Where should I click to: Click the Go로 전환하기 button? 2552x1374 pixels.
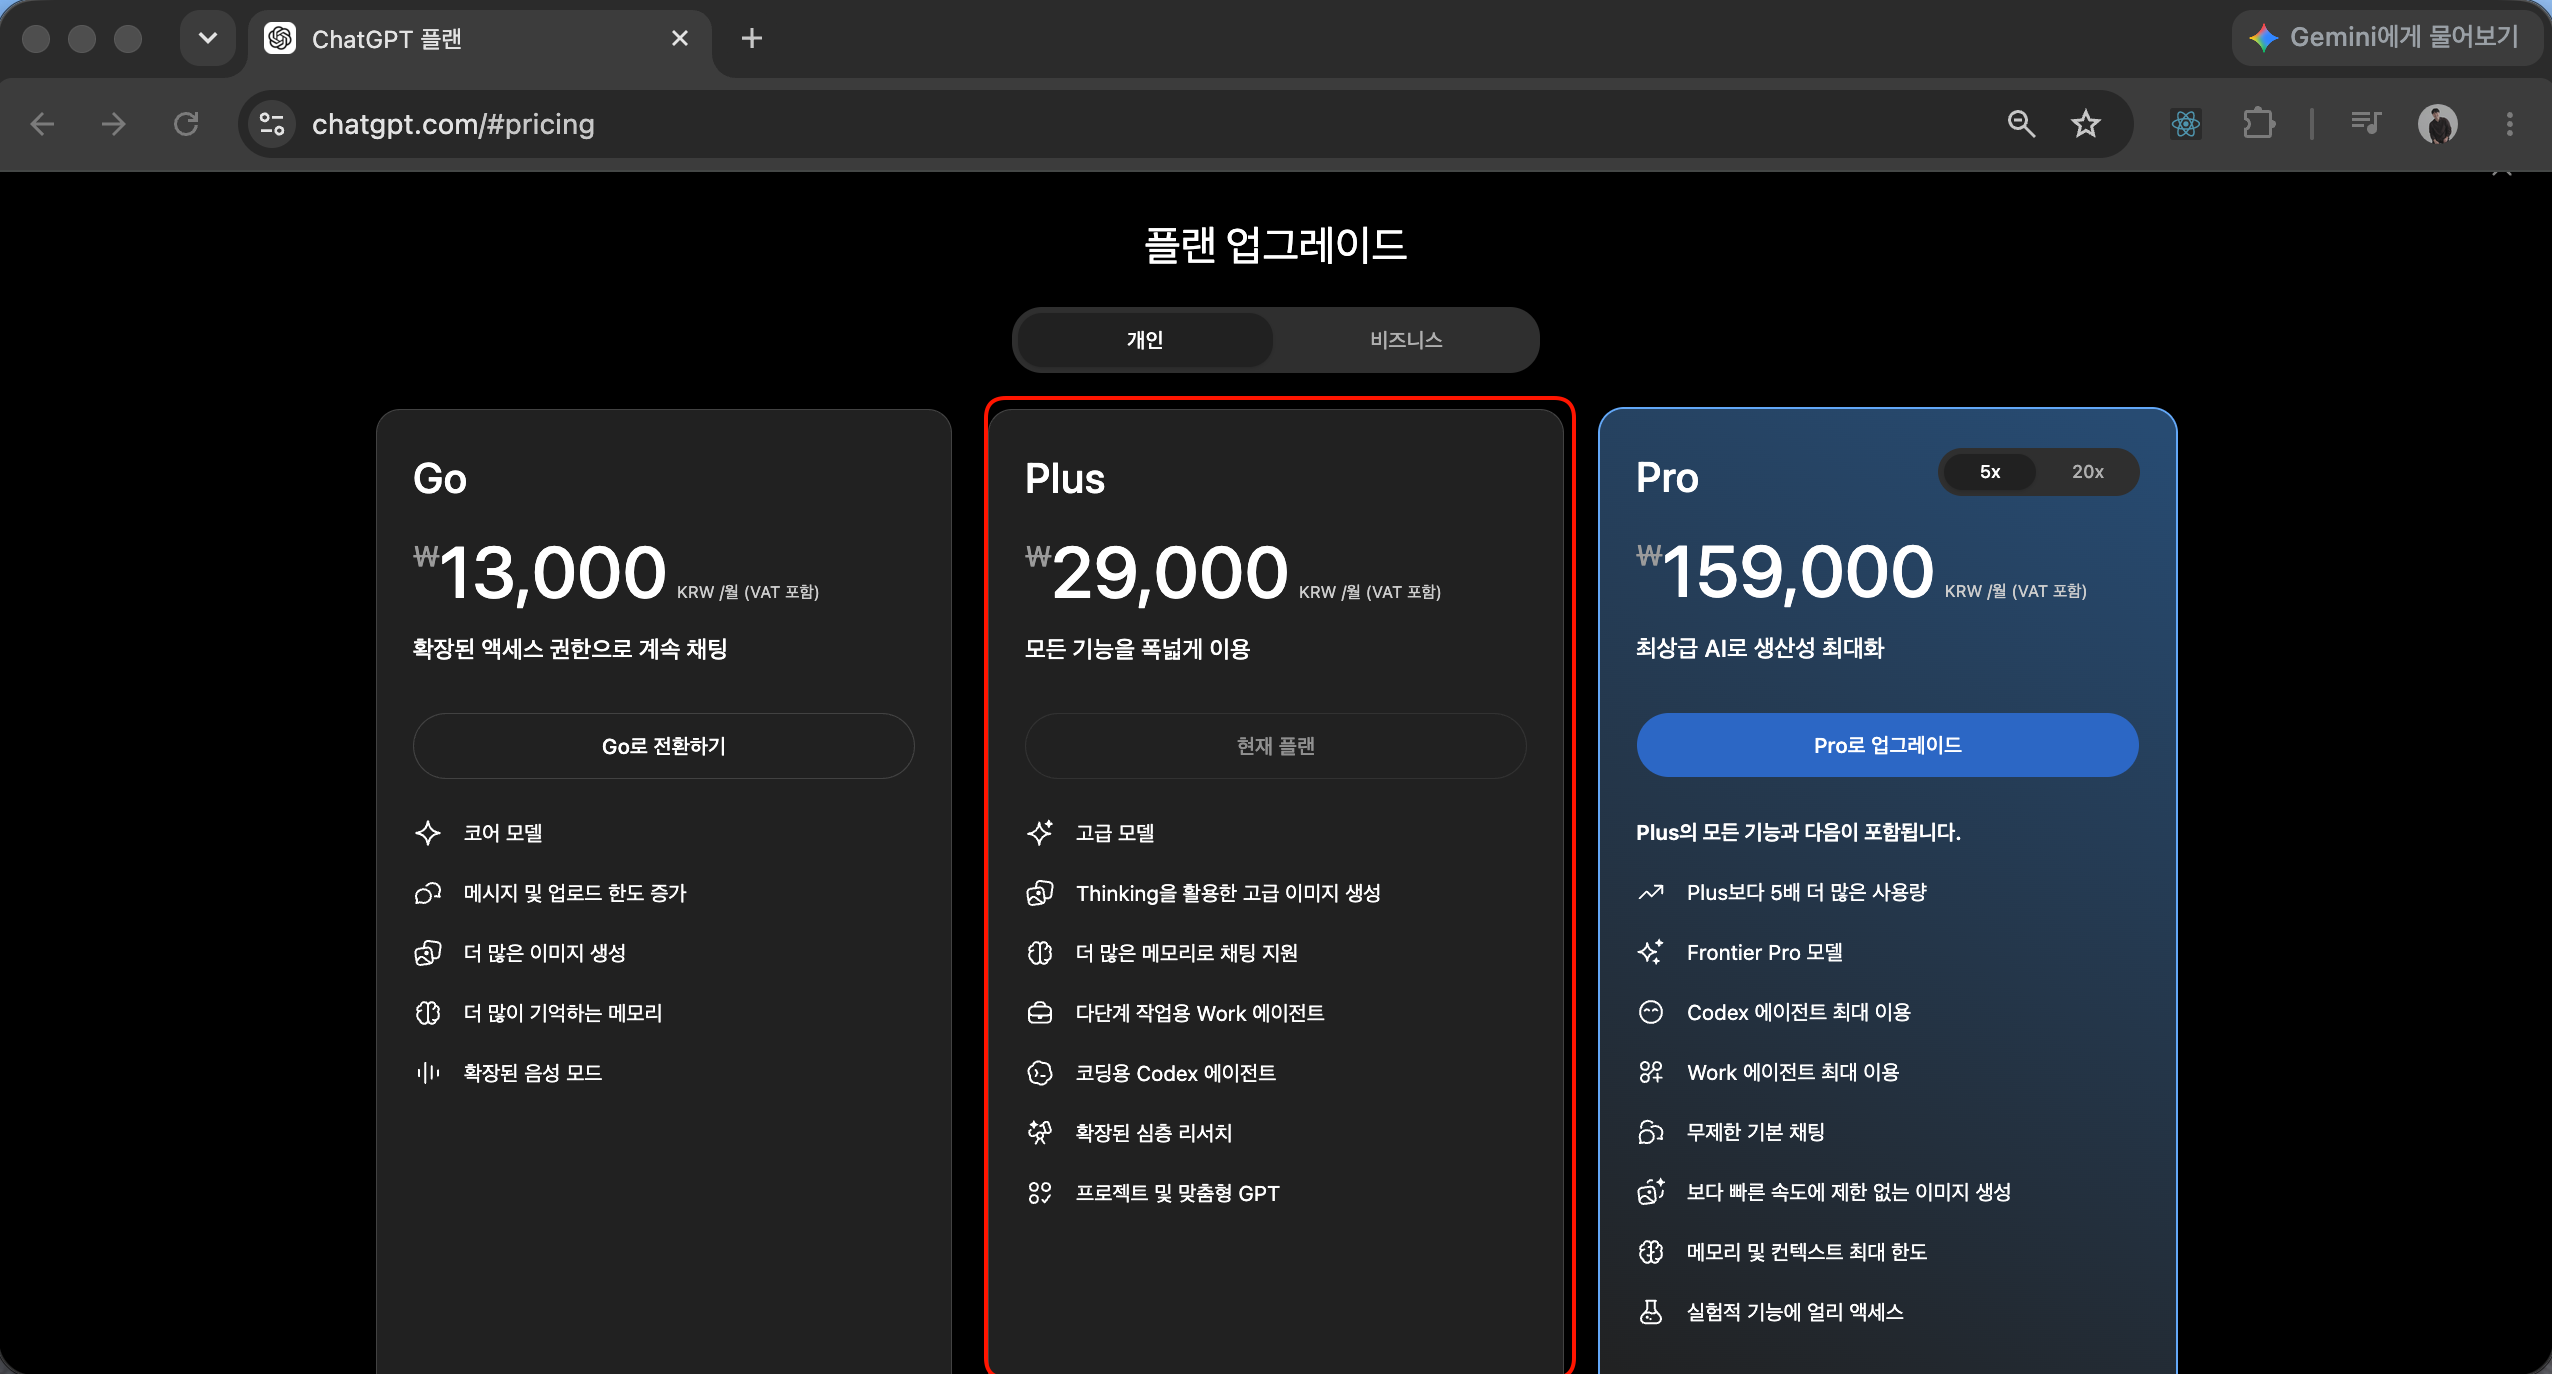point(664,746)
